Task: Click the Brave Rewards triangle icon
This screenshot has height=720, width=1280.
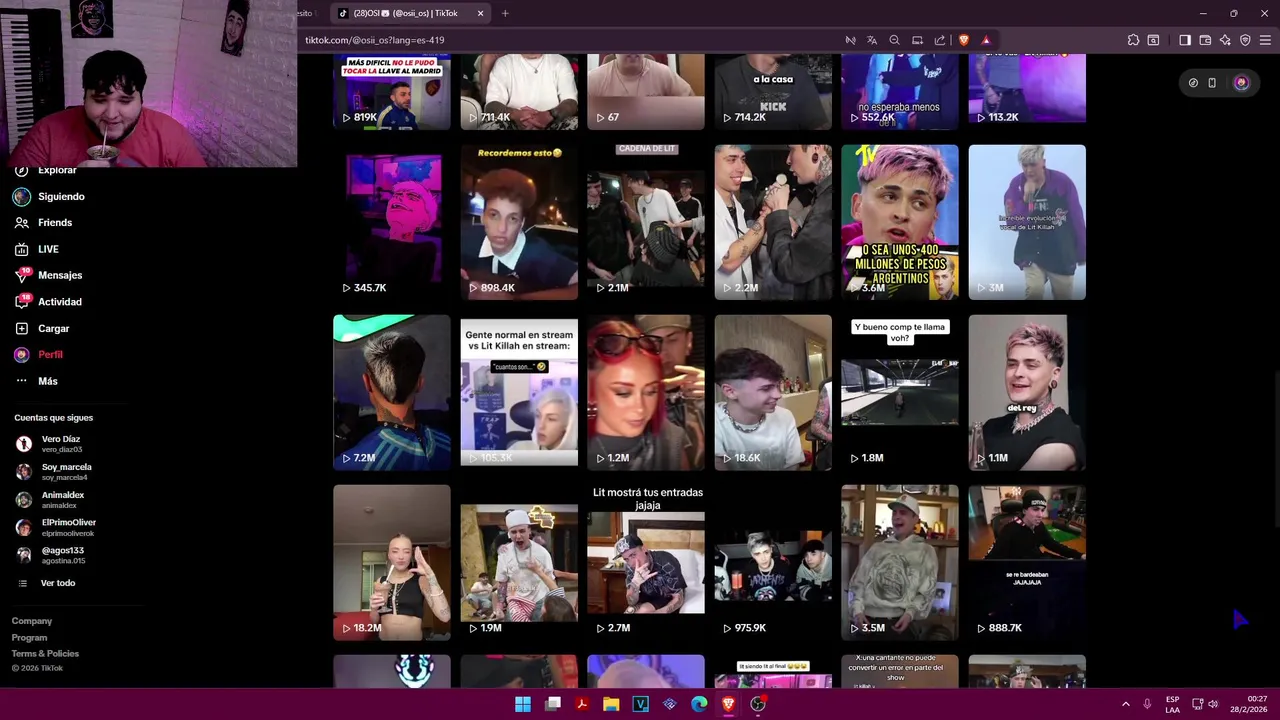Action: pyautogui.click(x=986, y=40)
